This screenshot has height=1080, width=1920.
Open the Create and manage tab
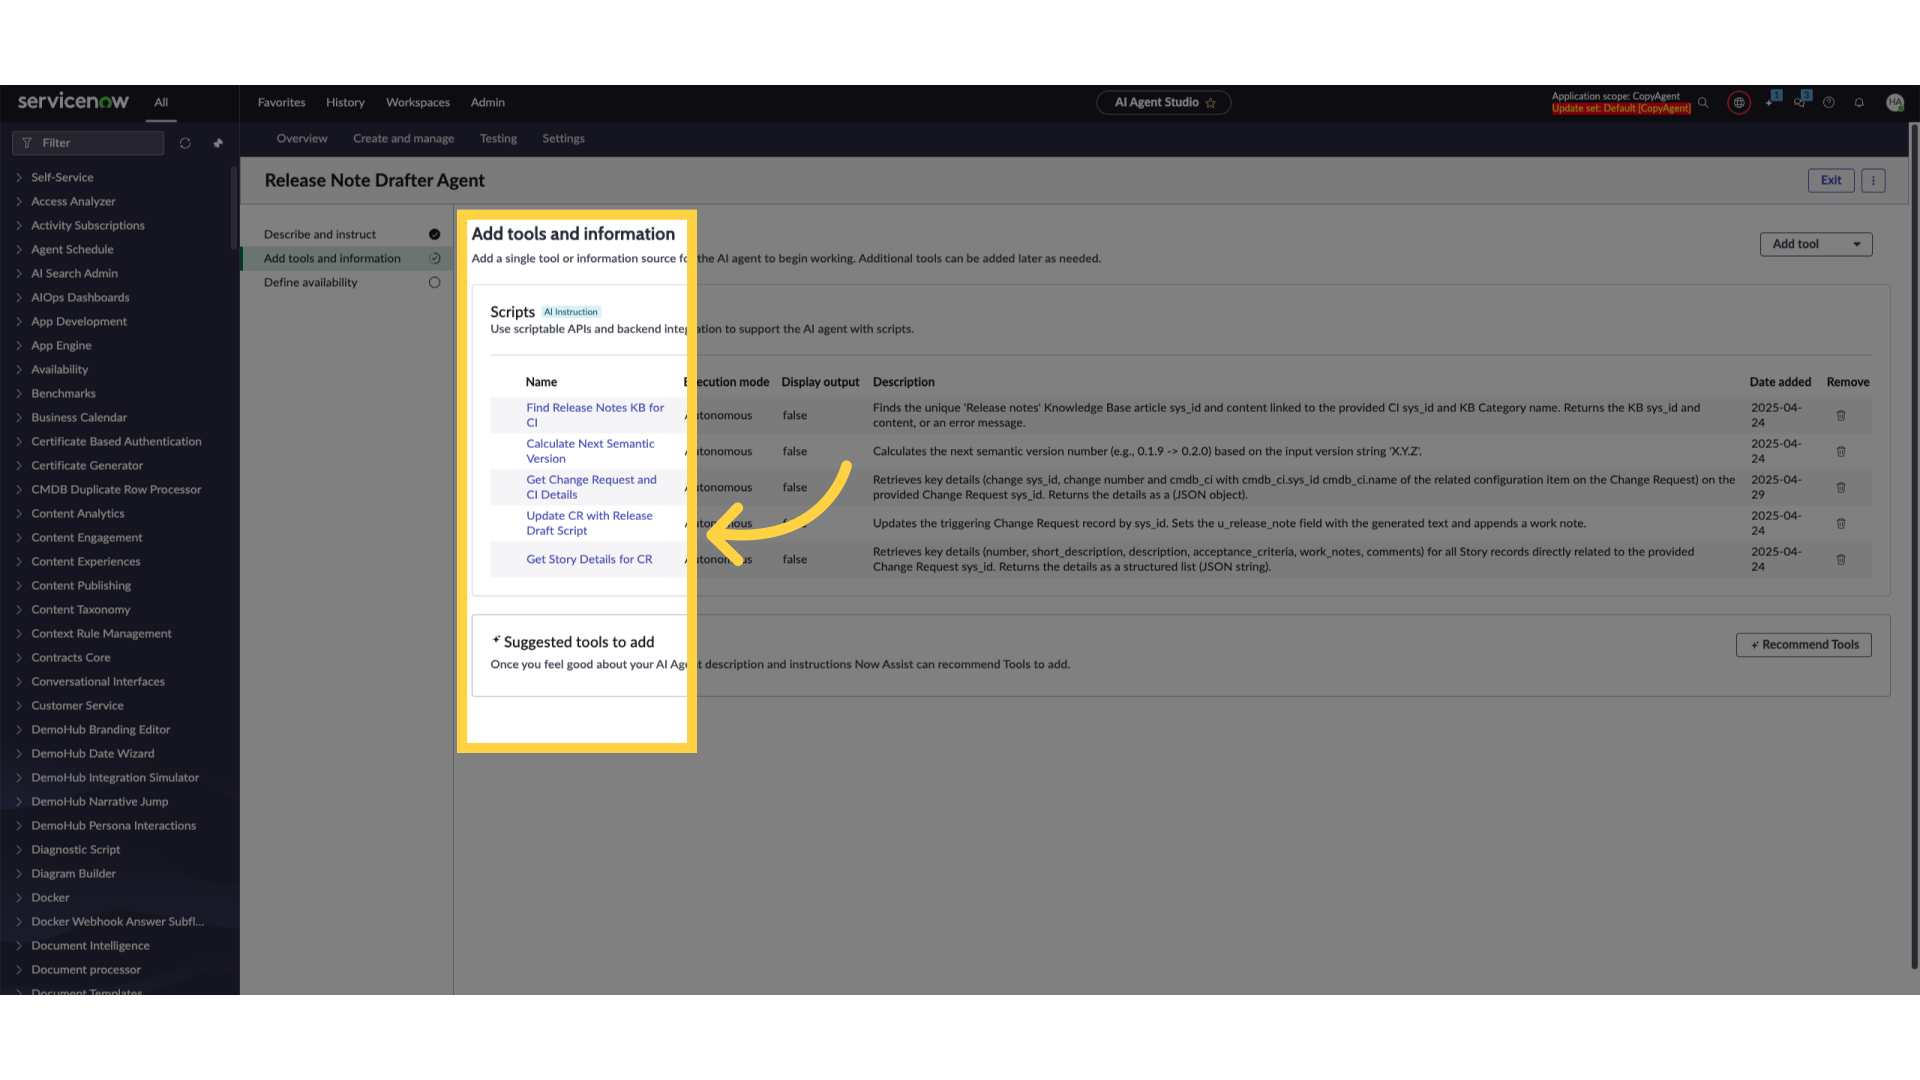click(x=403, y=139)
